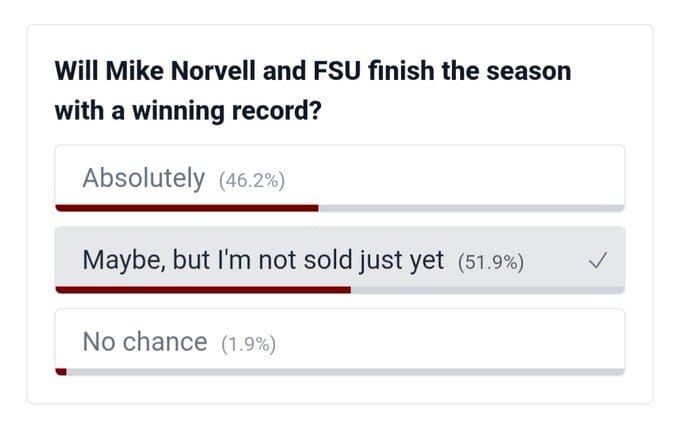680x428 pixels.
Task: Click the 1.9% result percentage
Action: [x=246, y=344]
